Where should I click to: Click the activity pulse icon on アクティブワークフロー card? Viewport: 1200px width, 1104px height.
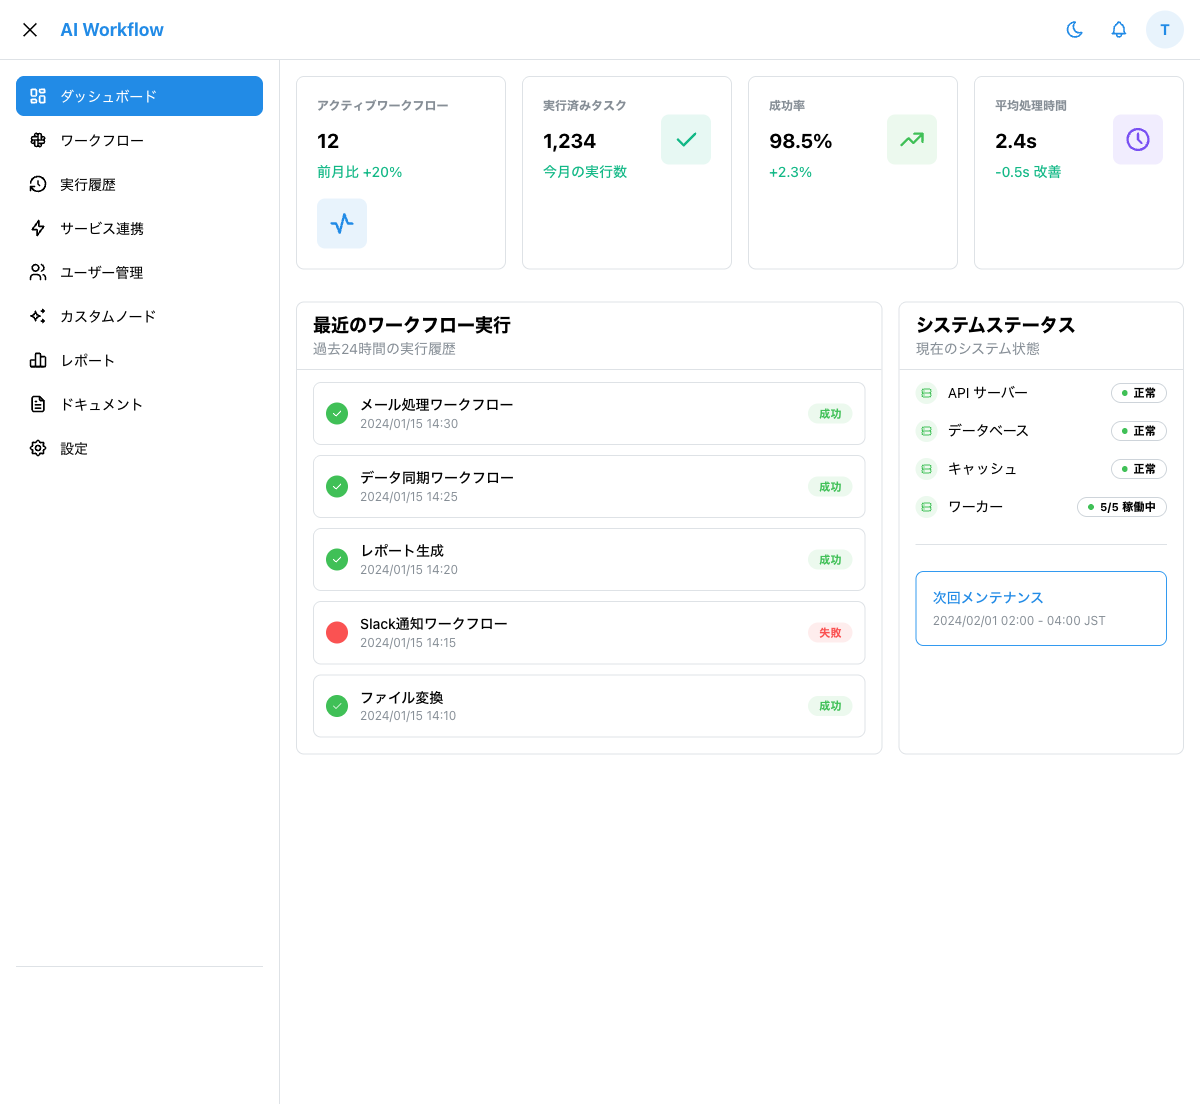coord(342,223)
